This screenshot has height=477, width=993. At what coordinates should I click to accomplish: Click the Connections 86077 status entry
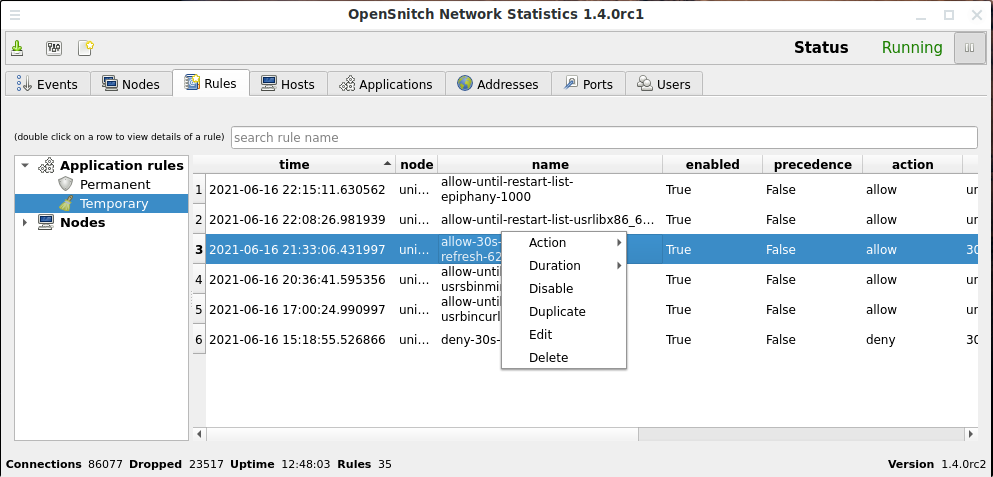pos(64,464)
